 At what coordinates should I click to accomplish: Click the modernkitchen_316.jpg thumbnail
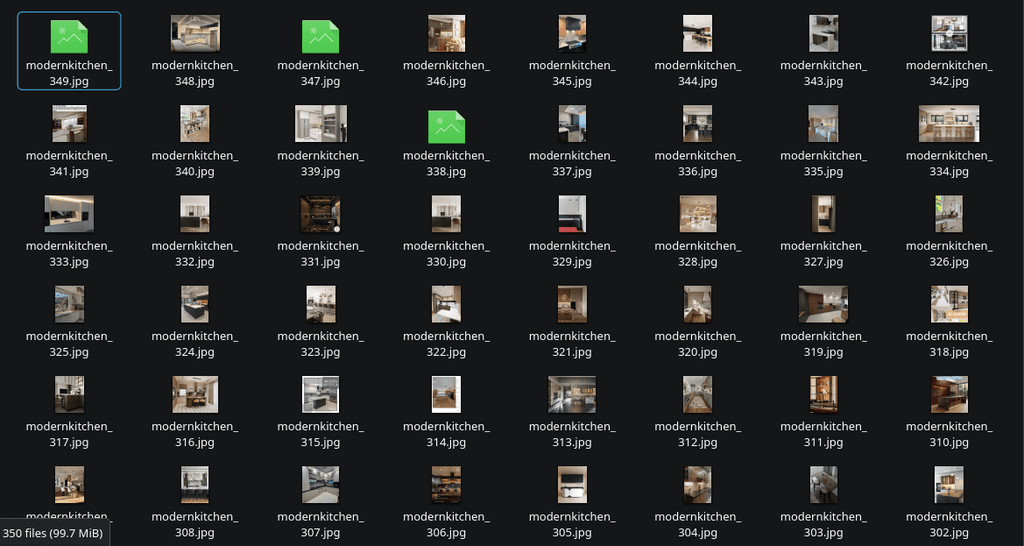[195, 394]
